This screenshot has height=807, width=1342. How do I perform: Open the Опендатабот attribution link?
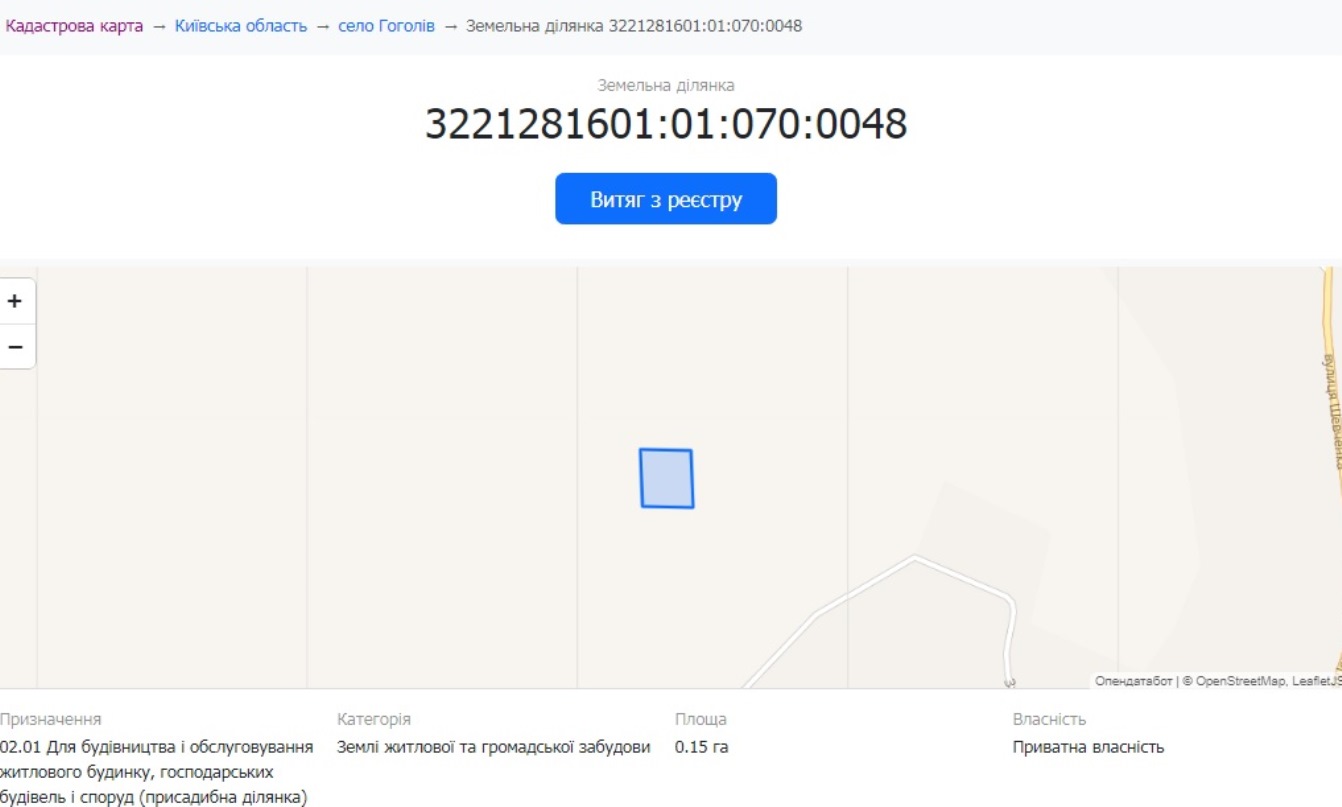point(1133,681)
